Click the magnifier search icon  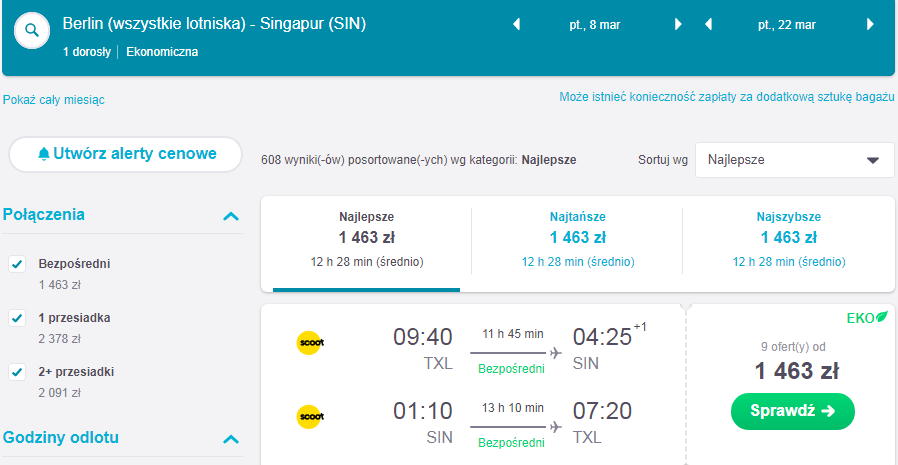32,30
